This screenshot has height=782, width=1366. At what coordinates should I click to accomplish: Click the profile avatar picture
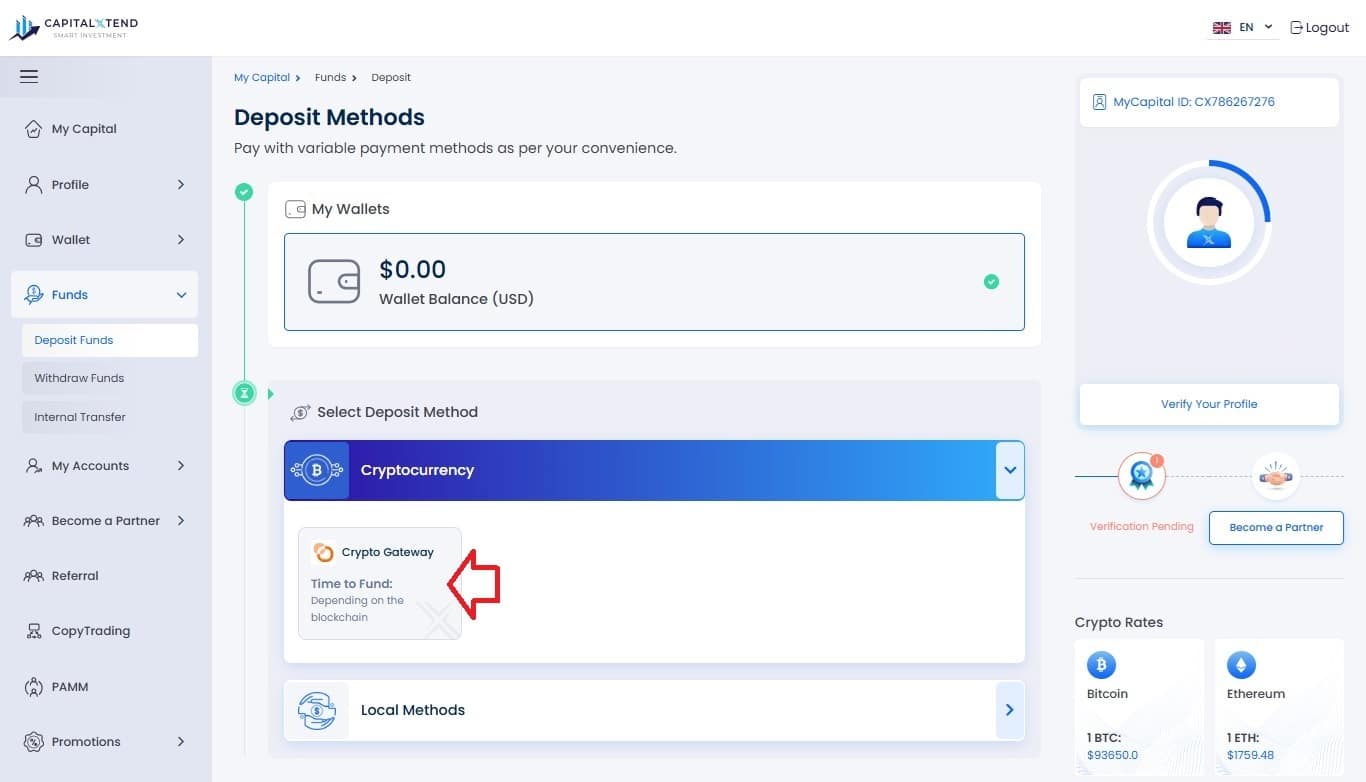click(x=1209, y=222)
